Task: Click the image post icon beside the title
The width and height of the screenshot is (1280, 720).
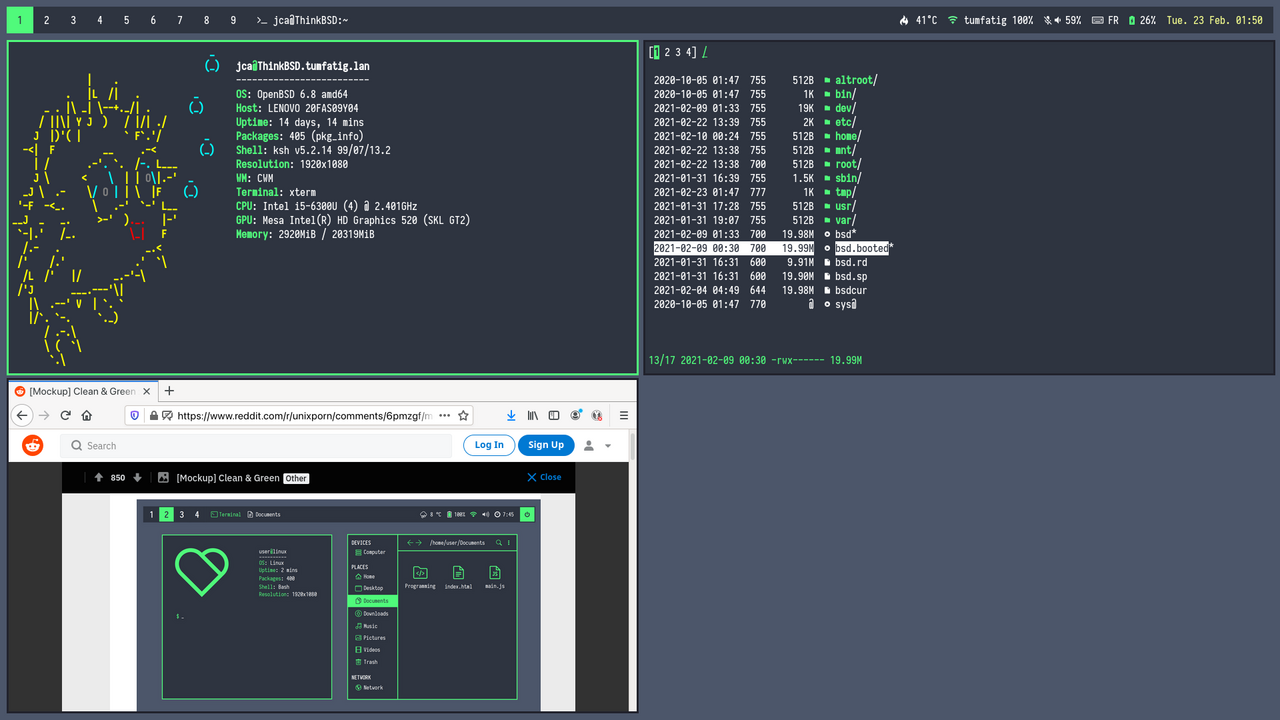Action: click(163, 478)
